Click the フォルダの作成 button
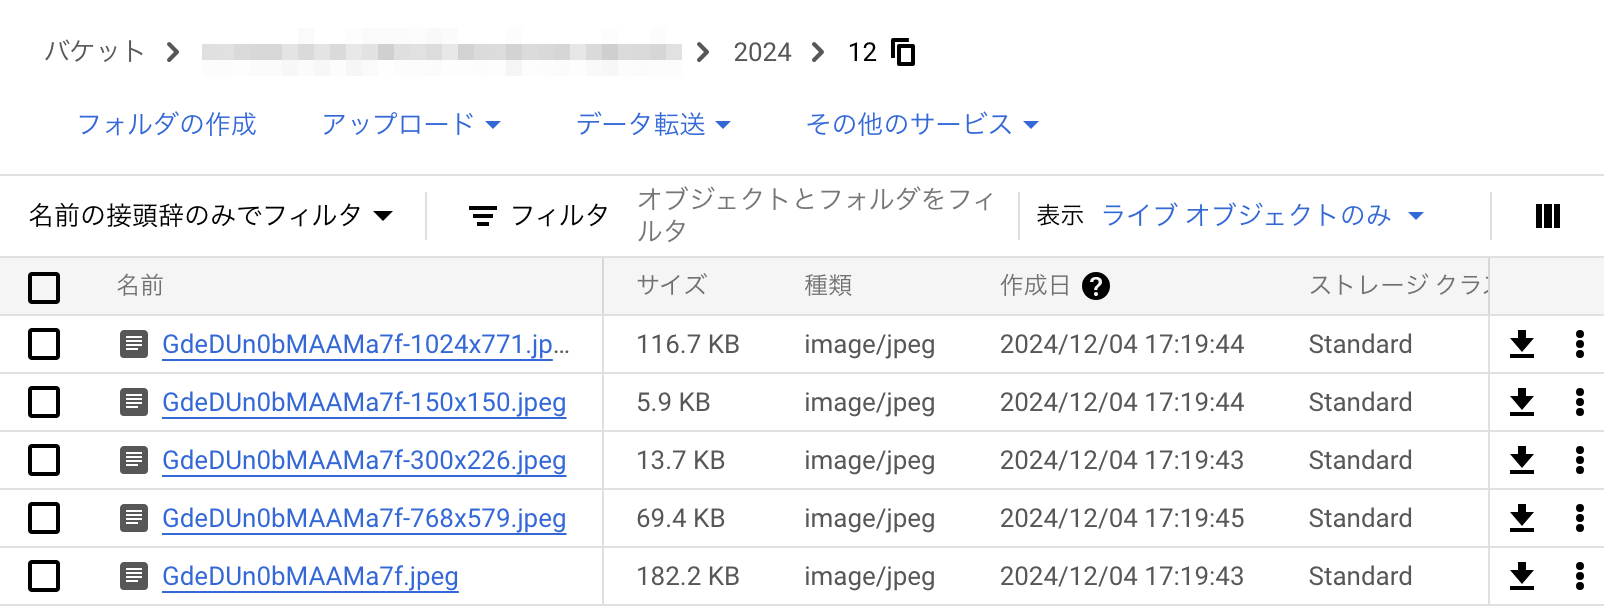1608x610 pixels. point(167,124)
